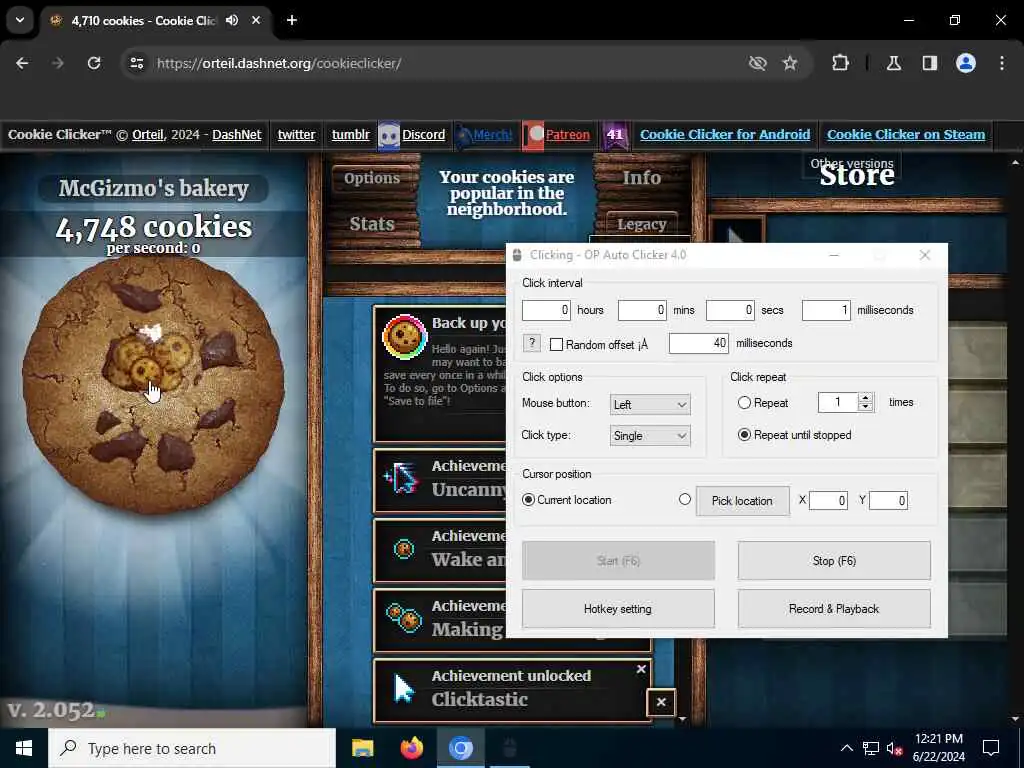Enable the Random offset checkbox

(556, 345)
